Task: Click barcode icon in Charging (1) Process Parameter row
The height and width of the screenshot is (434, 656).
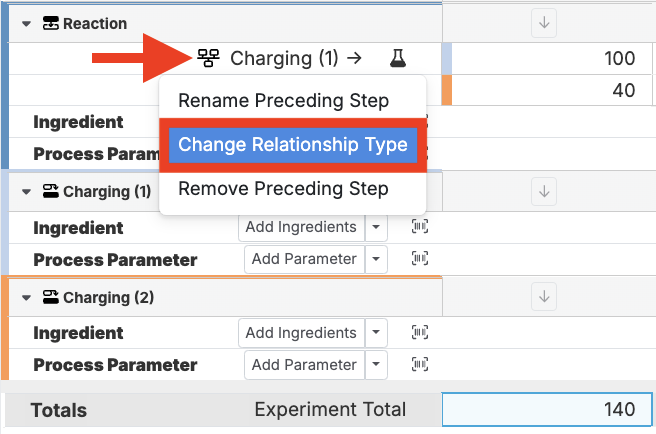Action: pyautogui.click(x=420, y=259)
